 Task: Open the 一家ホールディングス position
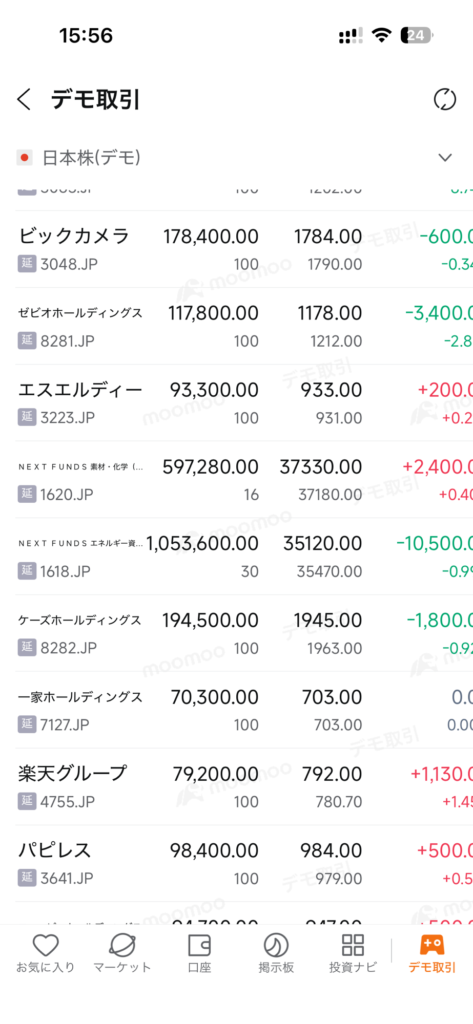pos(244,710)
